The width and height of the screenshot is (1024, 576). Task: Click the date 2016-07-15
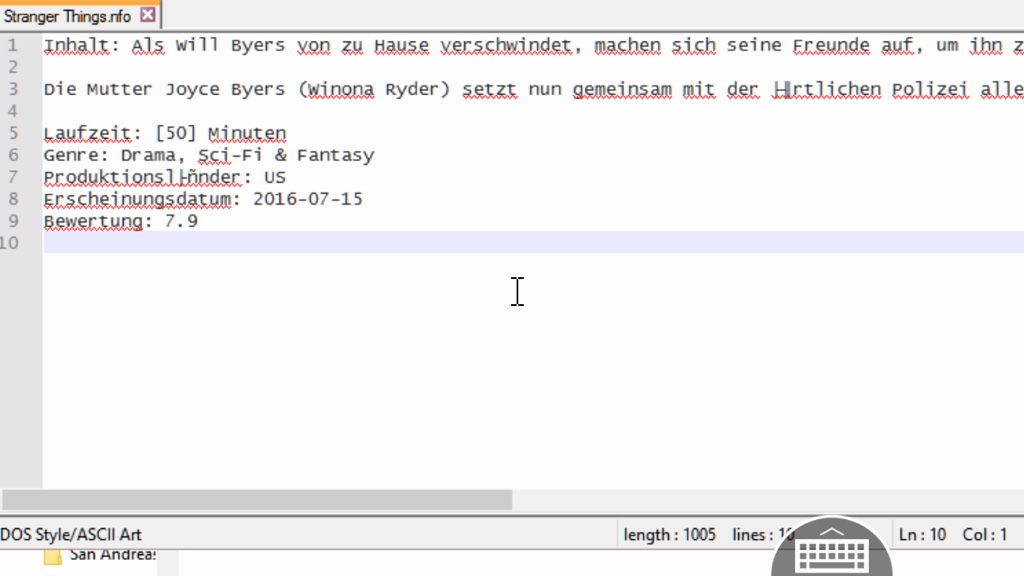(x=308, y=199)
